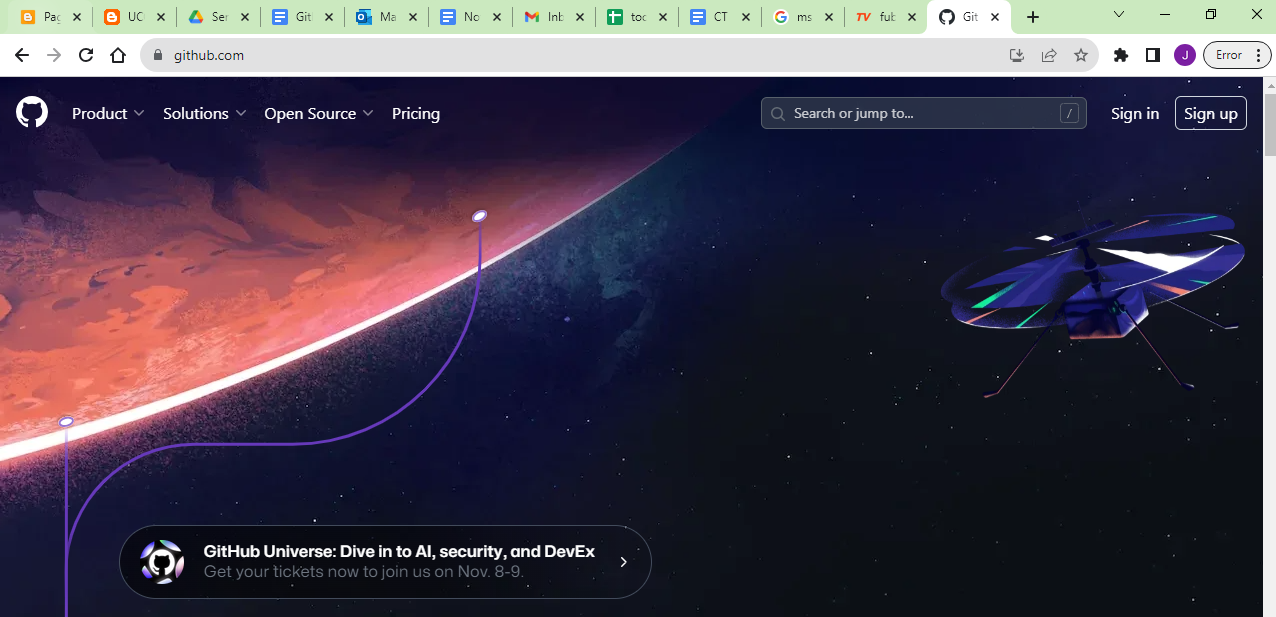Go back with the browser back arrow
1276x617 pixels.
pos(22,55)
